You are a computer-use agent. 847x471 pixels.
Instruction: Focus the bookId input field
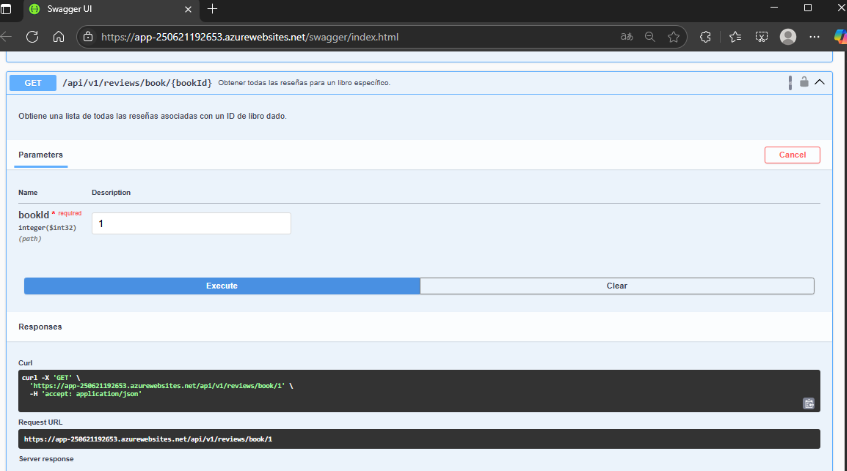[x=191, y=224]
